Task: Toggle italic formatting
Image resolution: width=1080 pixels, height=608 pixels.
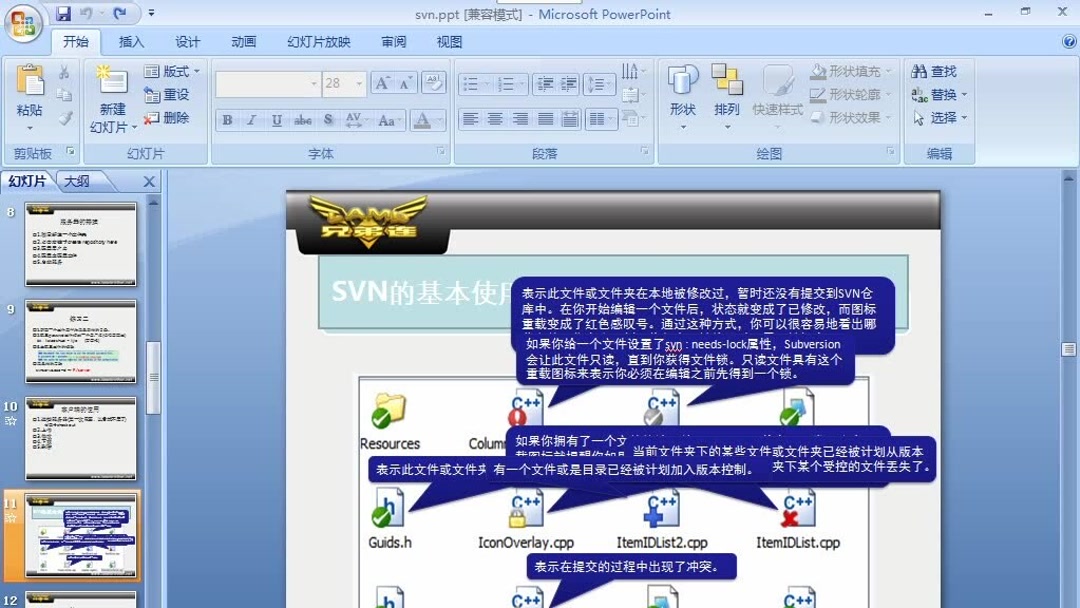Action: point(251,120)
